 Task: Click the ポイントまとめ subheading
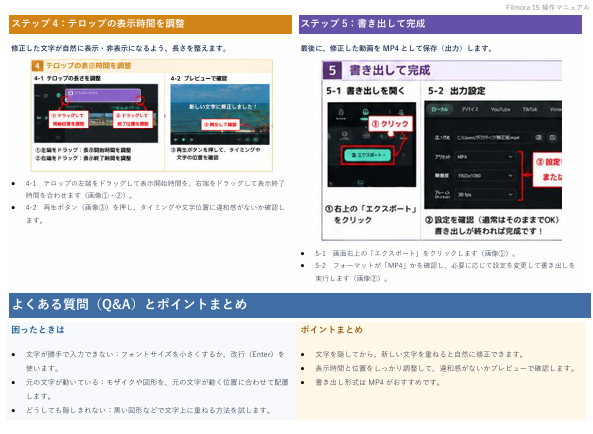332,330
